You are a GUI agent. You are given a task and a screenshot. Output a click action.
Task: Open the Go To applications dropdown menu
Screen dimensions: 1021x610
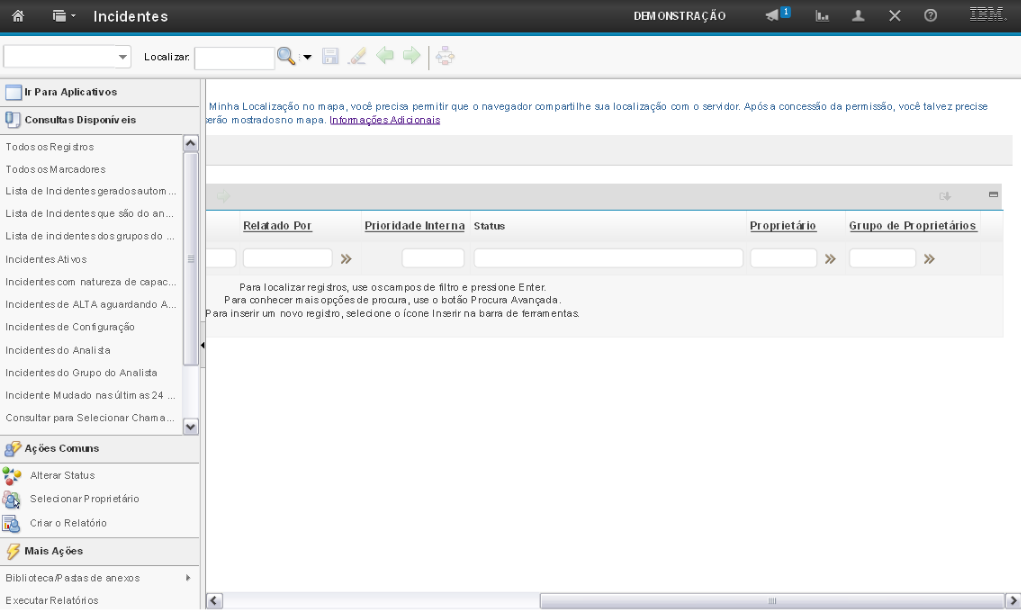click(x=62, y=16)
